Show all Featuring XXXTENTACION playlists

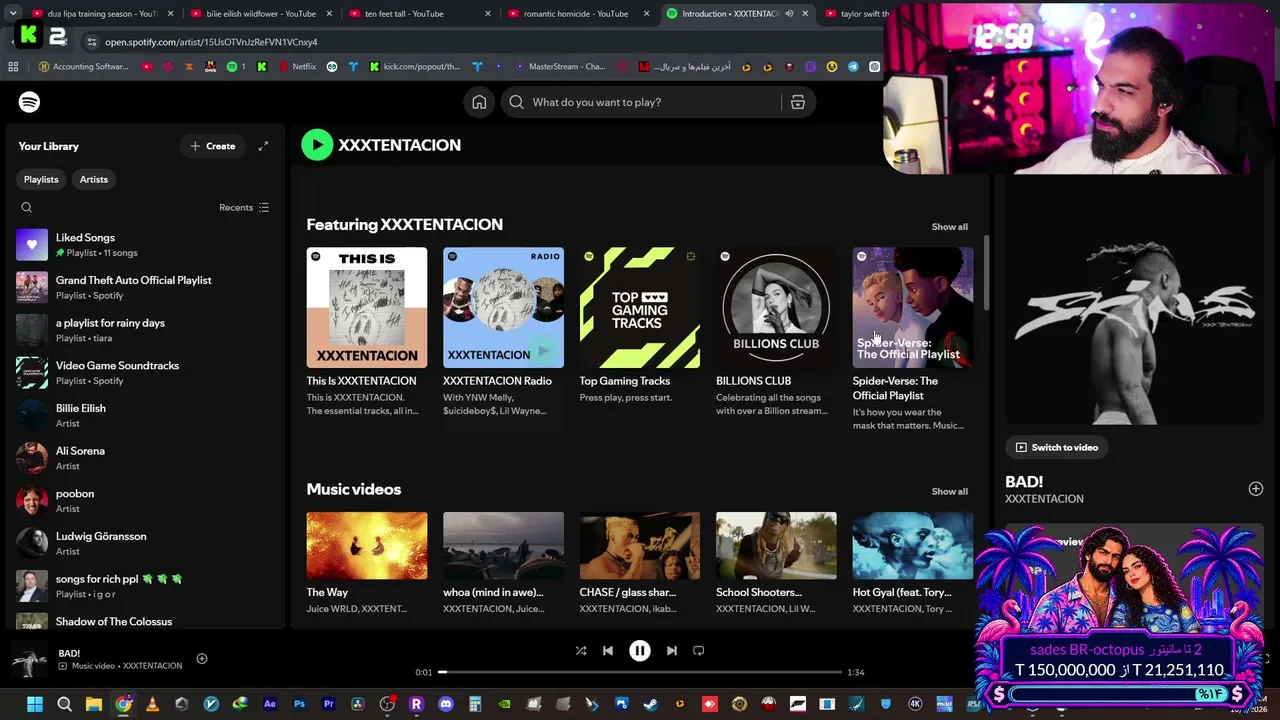pyautogui.click(x=950, y=227)
